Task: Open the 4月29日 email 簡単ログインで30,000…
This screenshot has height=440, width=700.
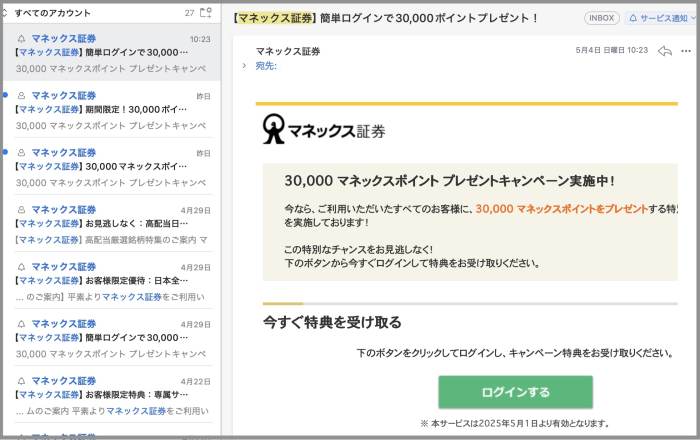Action: click(112, 338)
